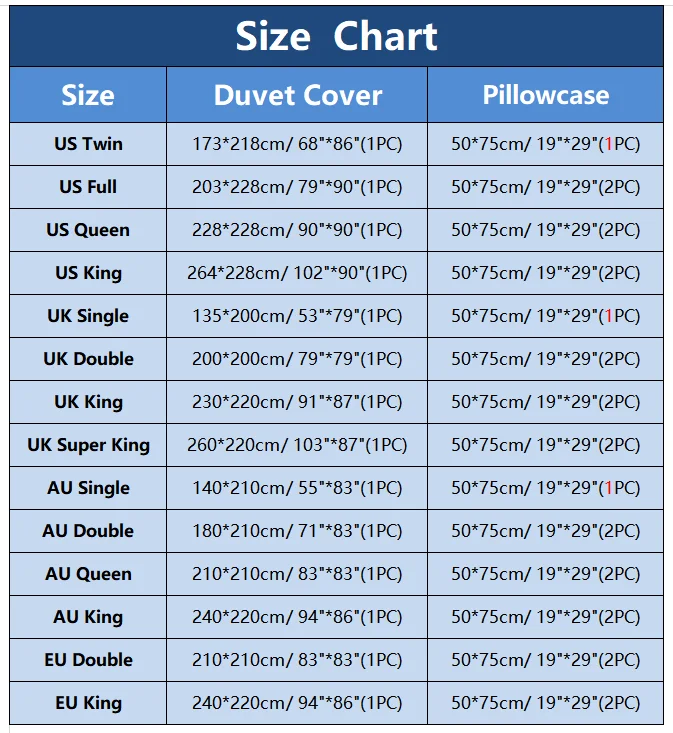Select the Pillowcase column header
673x733 pixels.
pyautogui.click(x=545, y=95)
